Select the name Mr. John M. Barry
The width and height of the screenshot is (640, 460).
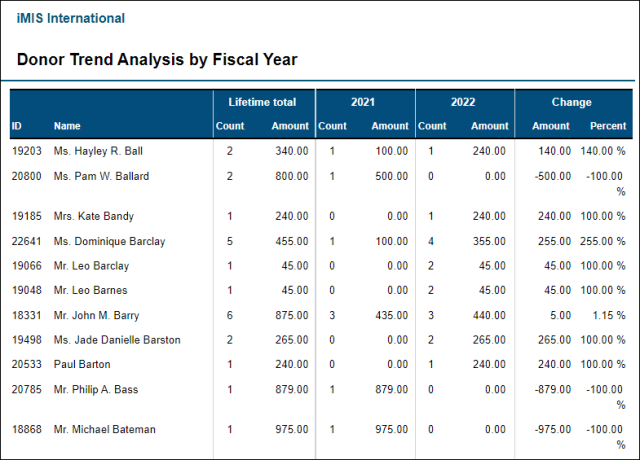click(96, 316)
